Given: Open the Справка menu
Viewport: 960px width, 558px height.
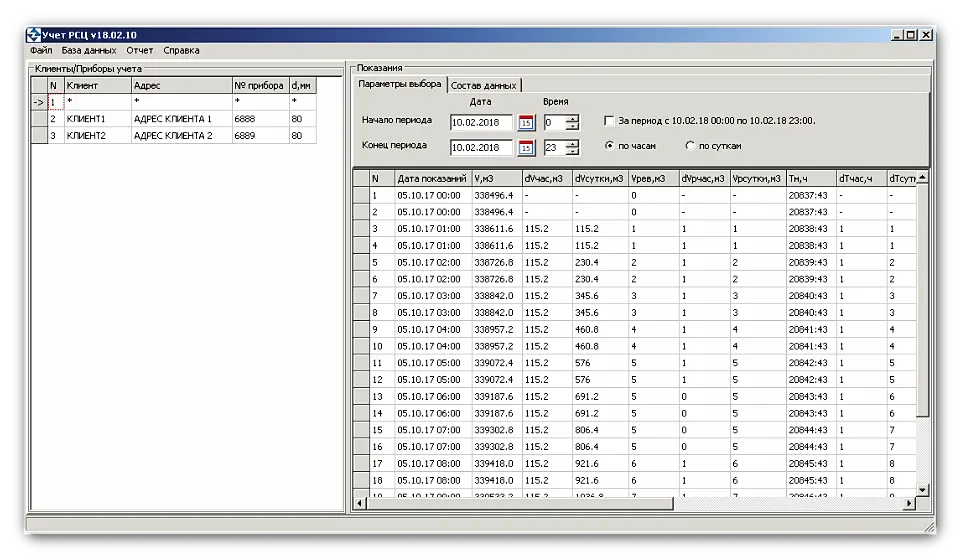Looking at the screenshot, I should coord(181,50).
